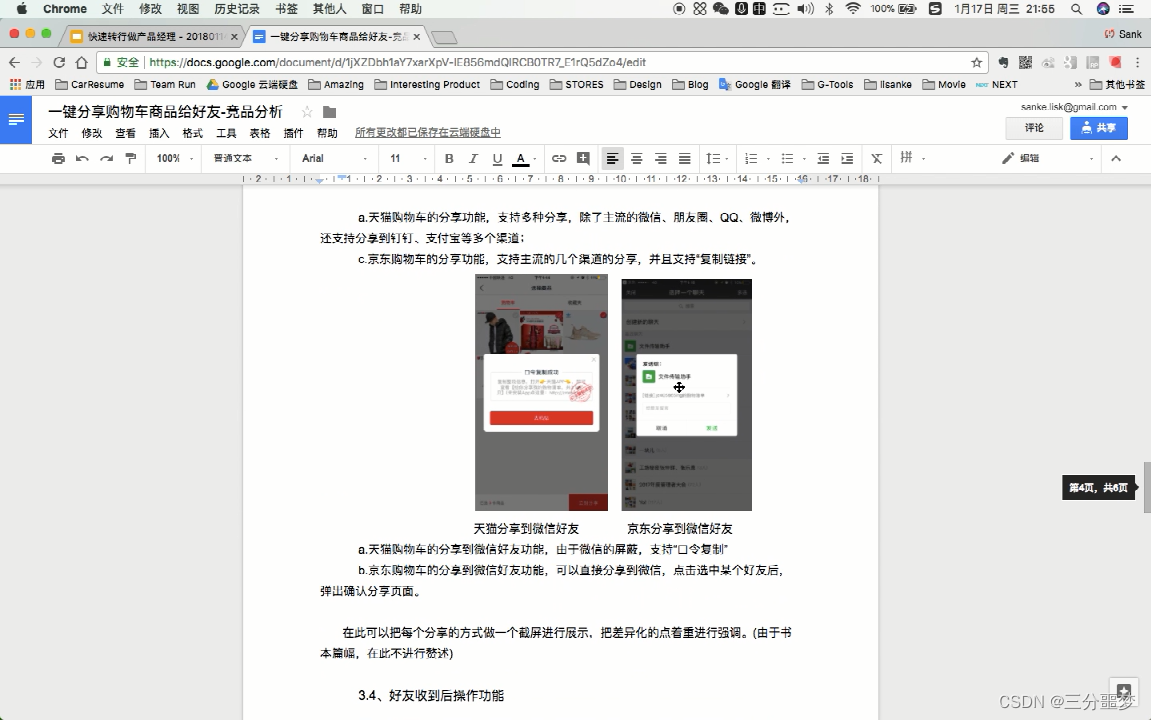This screenshot has width=1151, height=720.
Task: Click the 评论 comments button
Action: pyautogui.click(x=1034, y=128)
